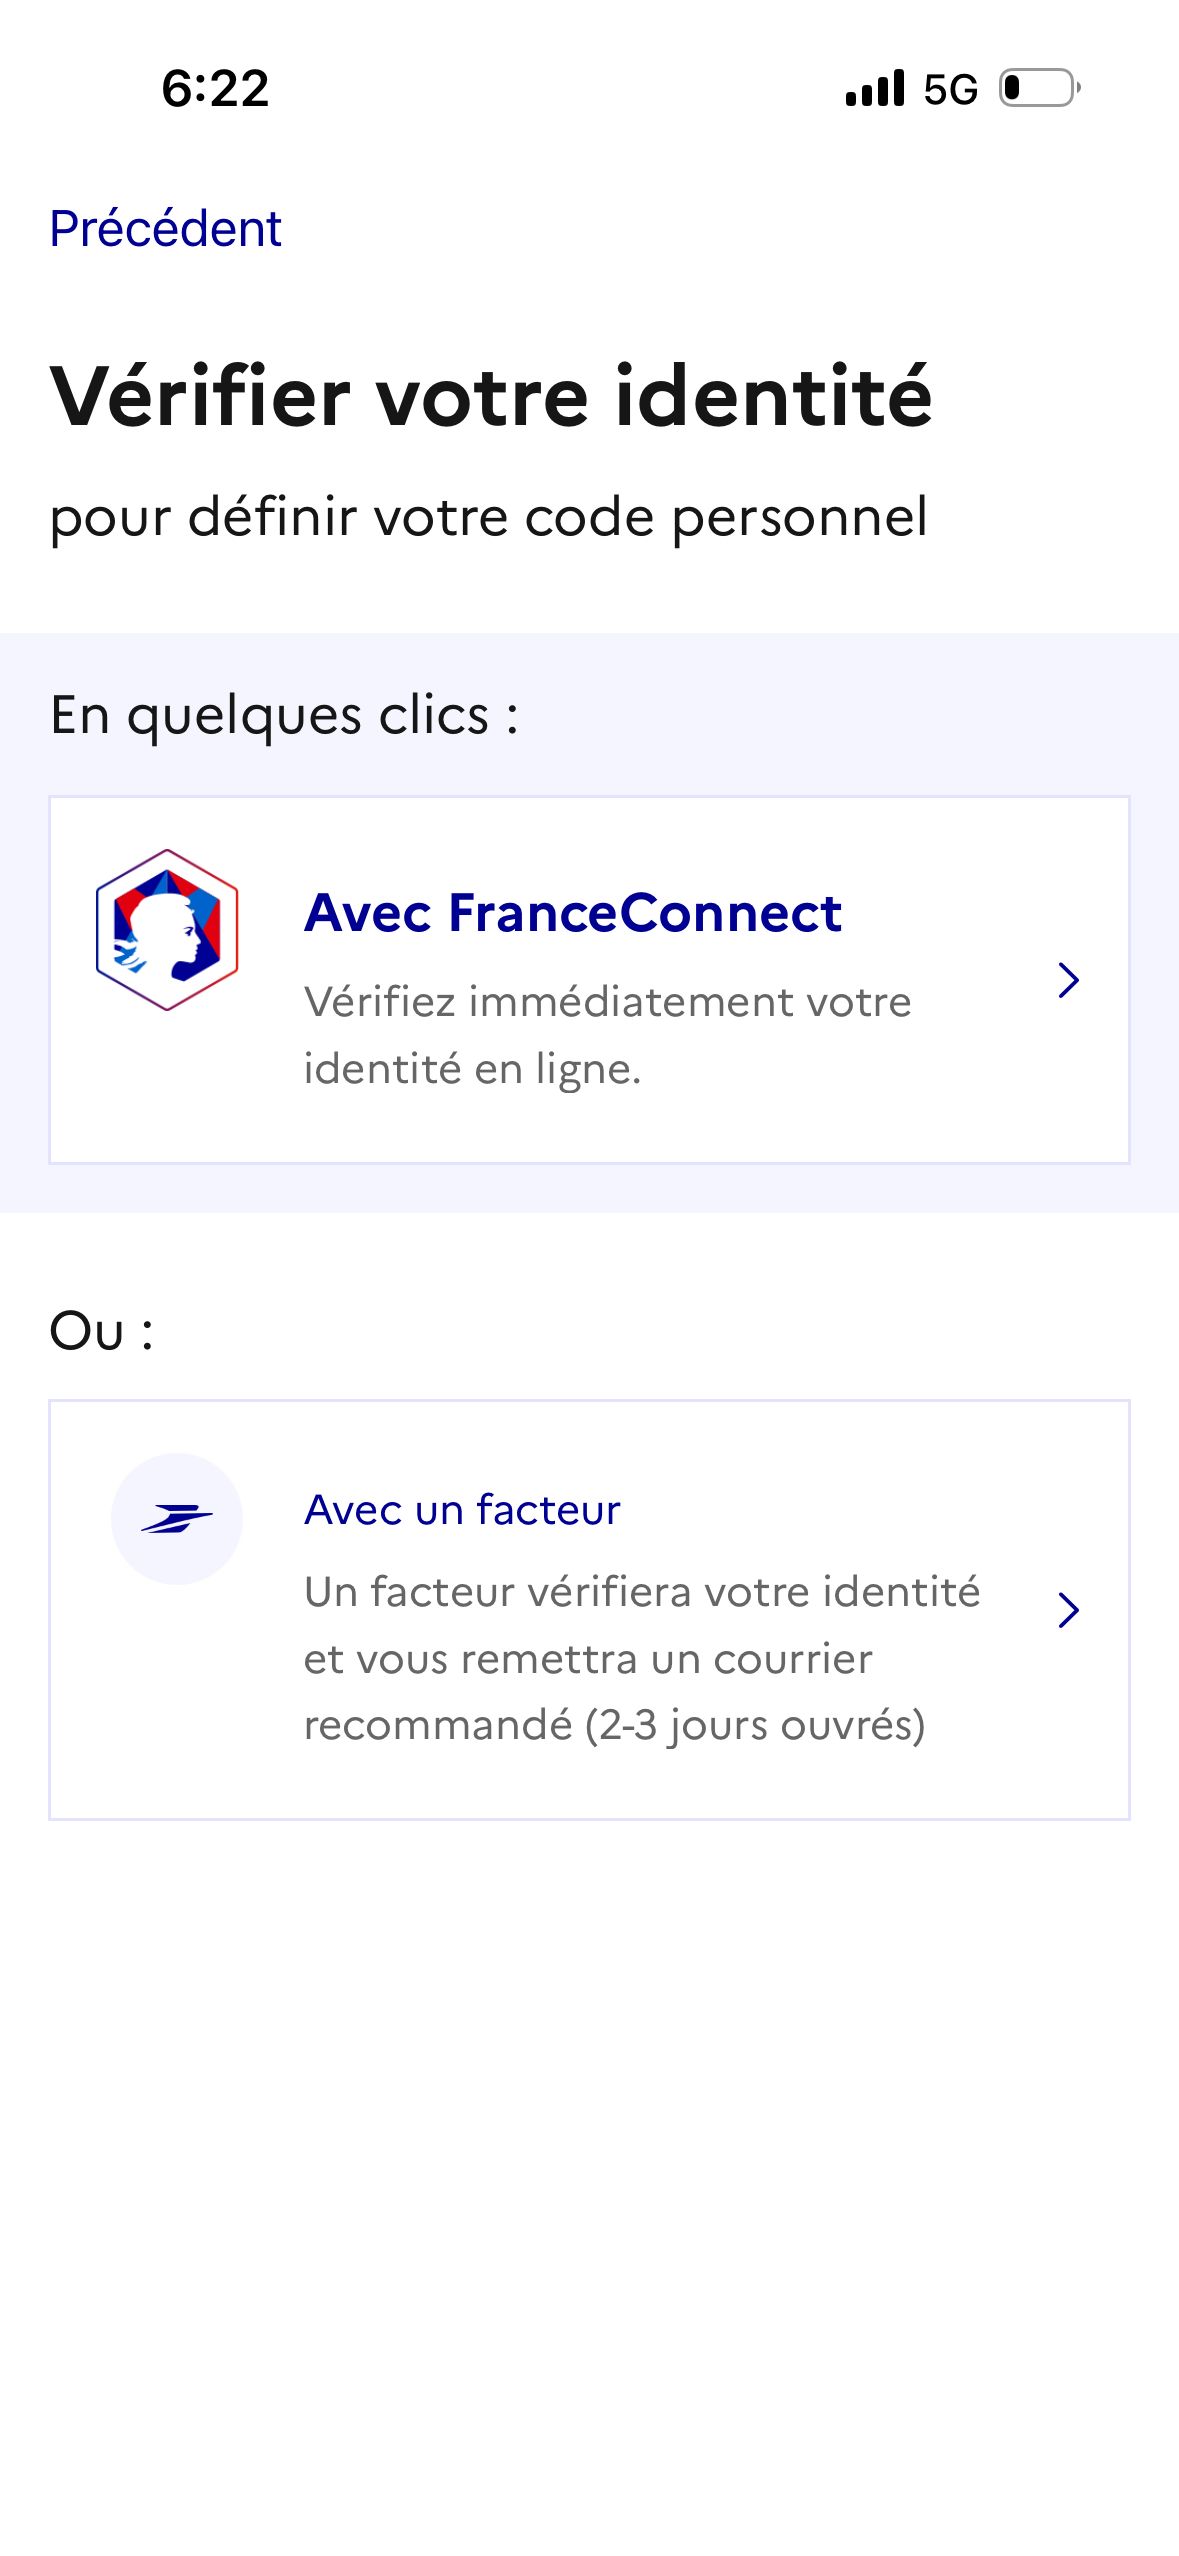Image resolution: width=1179 pixels, height=2556 pixels.
Task: Tap the "Ou :" section label
Action: click(x=101, y=1332)
